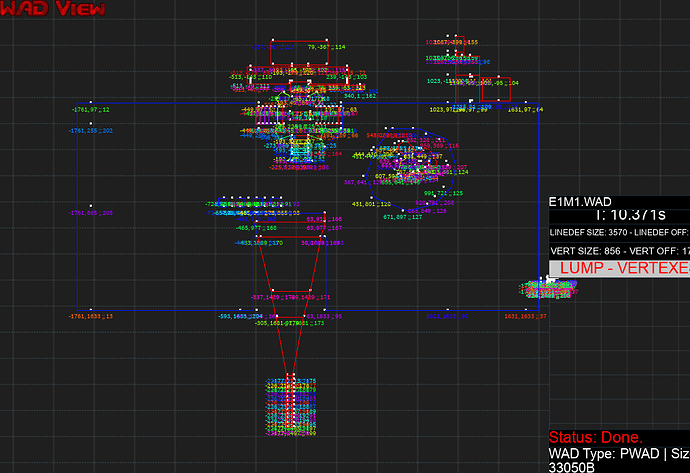The height and width of the screenshot is (473, 690).
Task: Click the 10.371s load time readout
Action: 631,215
